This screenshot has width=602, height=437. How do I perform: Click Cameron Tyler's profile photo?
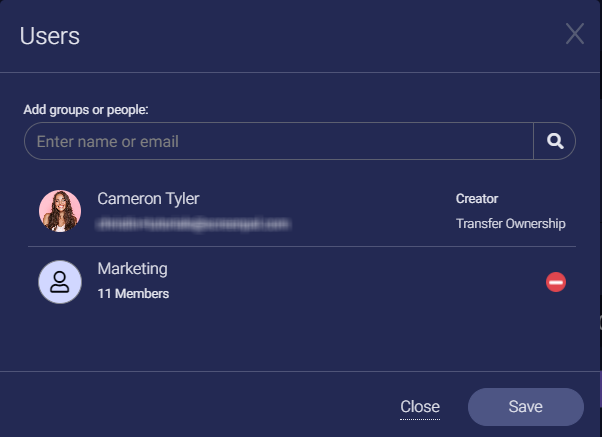60,211
